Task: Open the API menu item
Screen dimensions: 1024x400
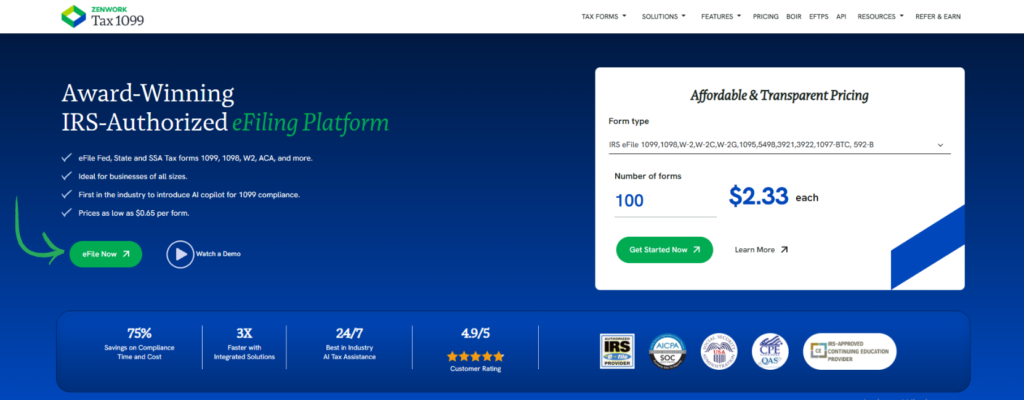Action: 841,17
